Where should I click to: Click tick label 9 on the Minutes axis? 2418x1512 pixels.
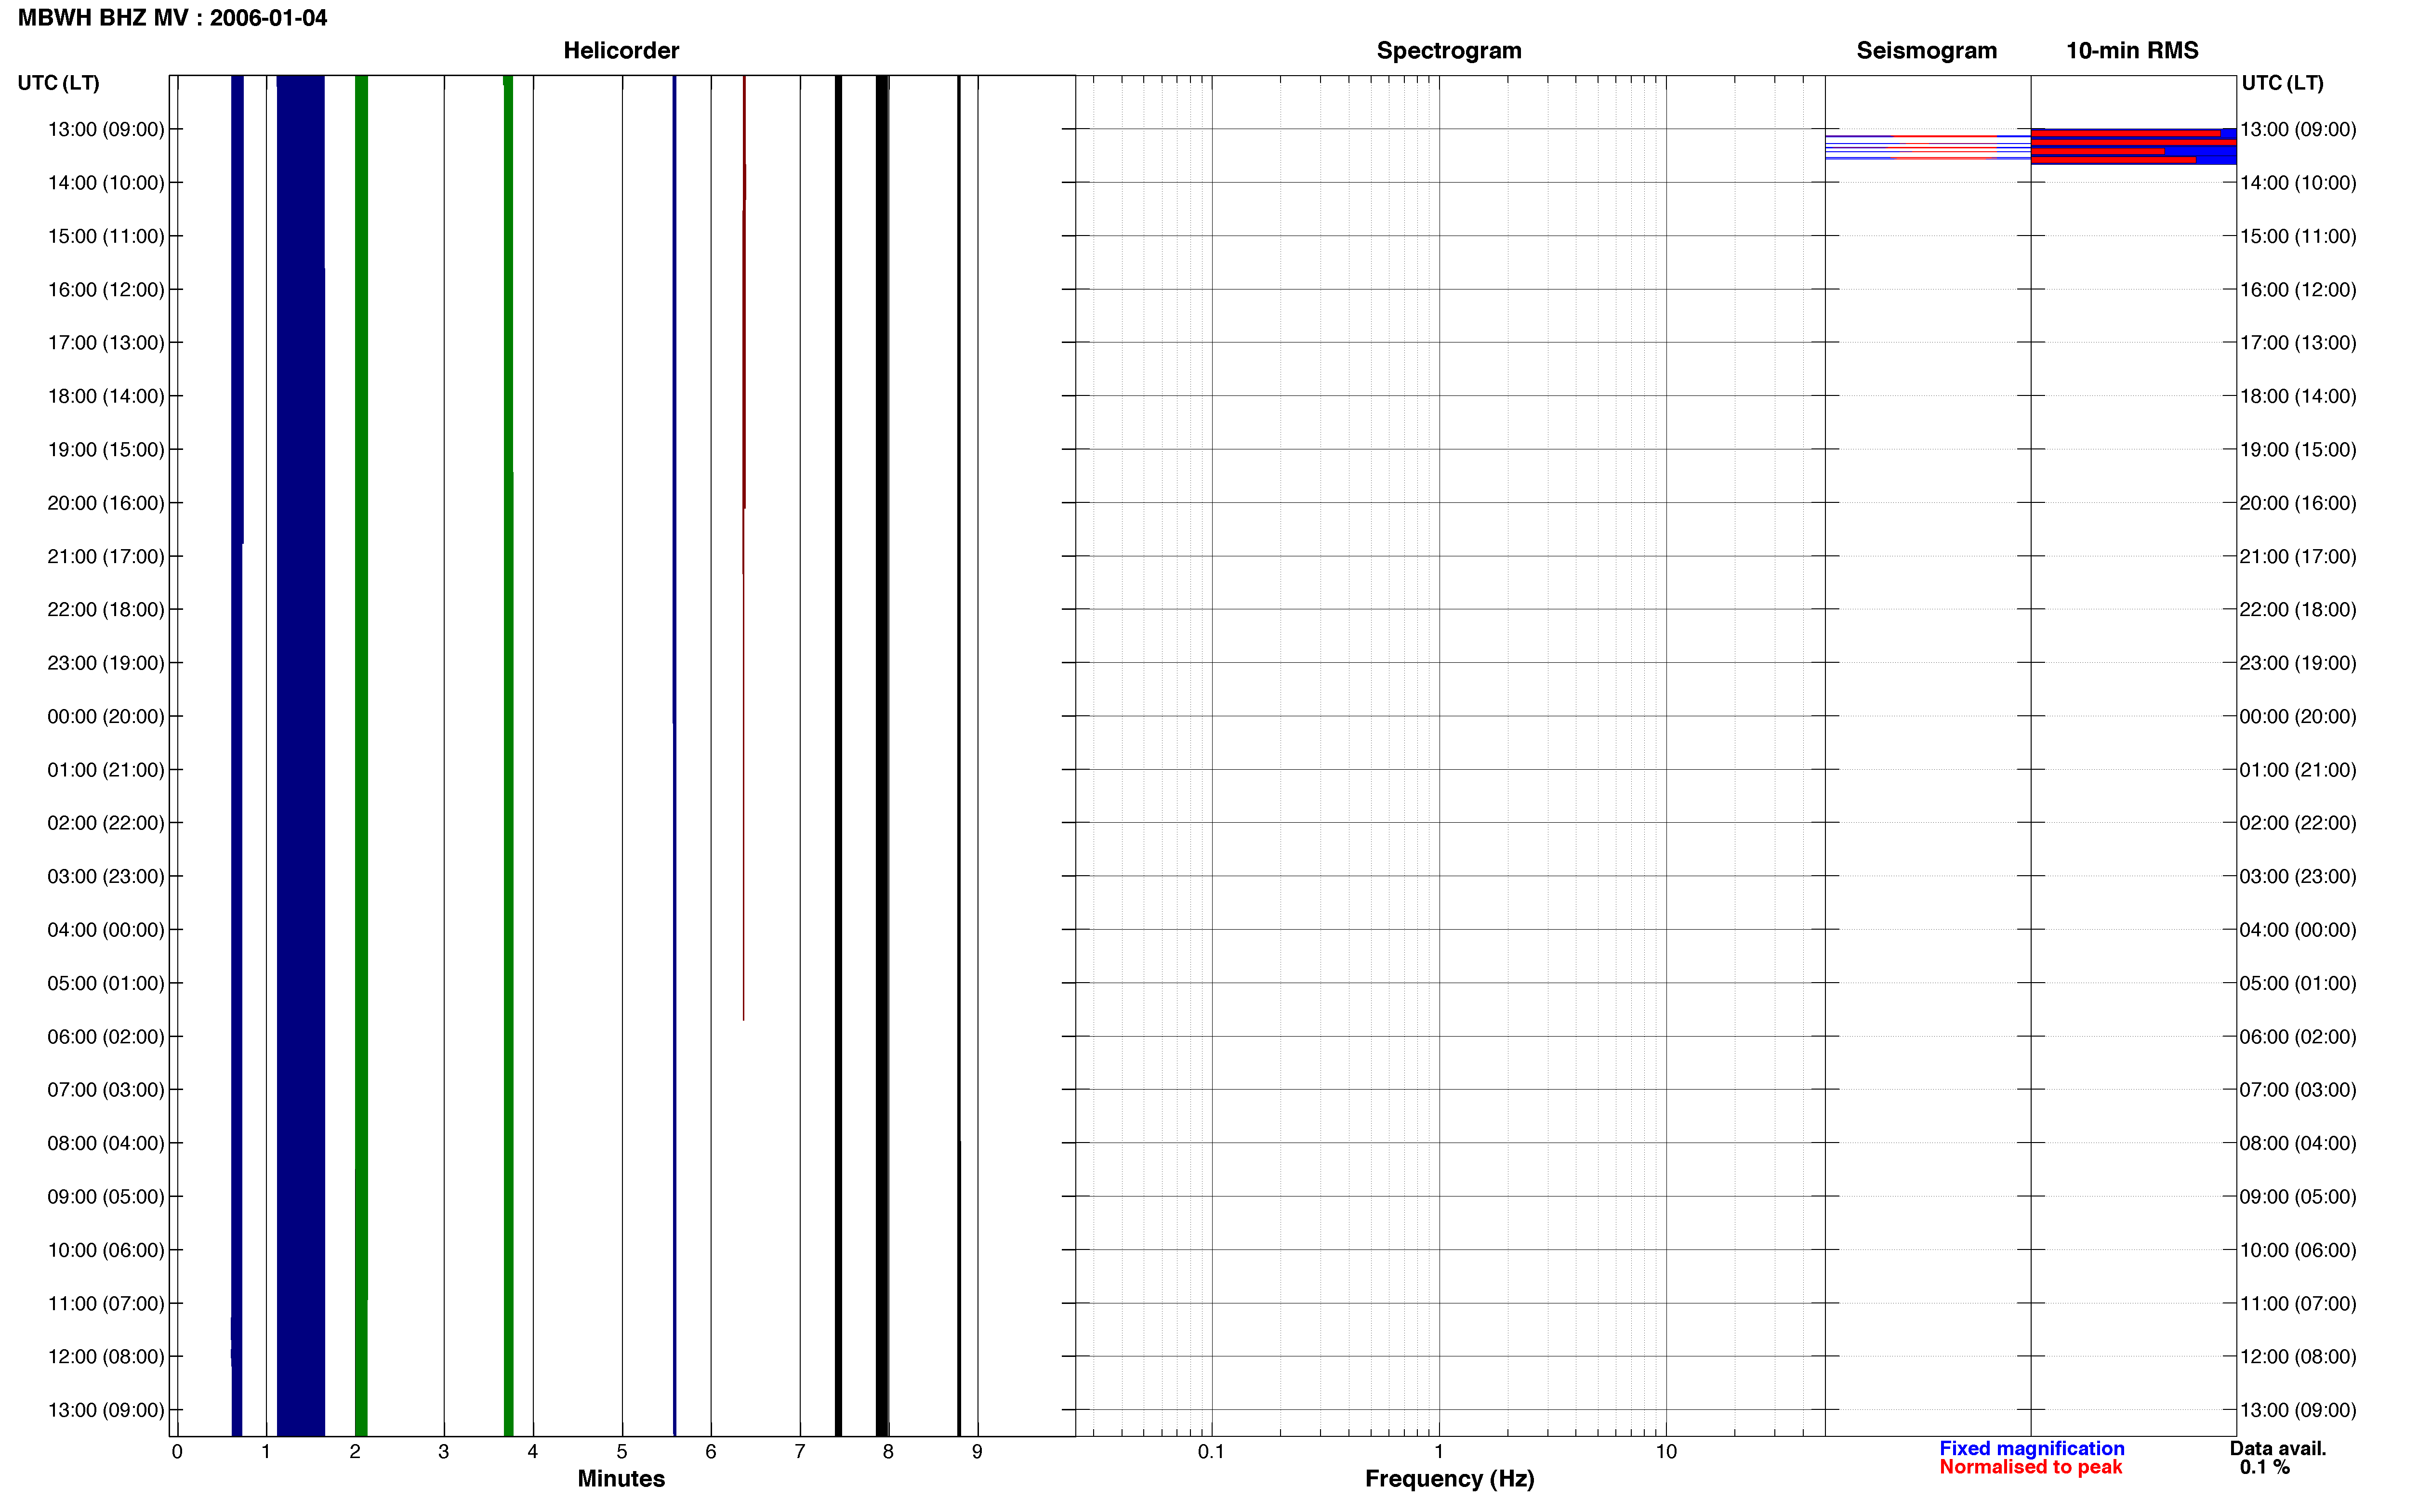click(977, 1452)
